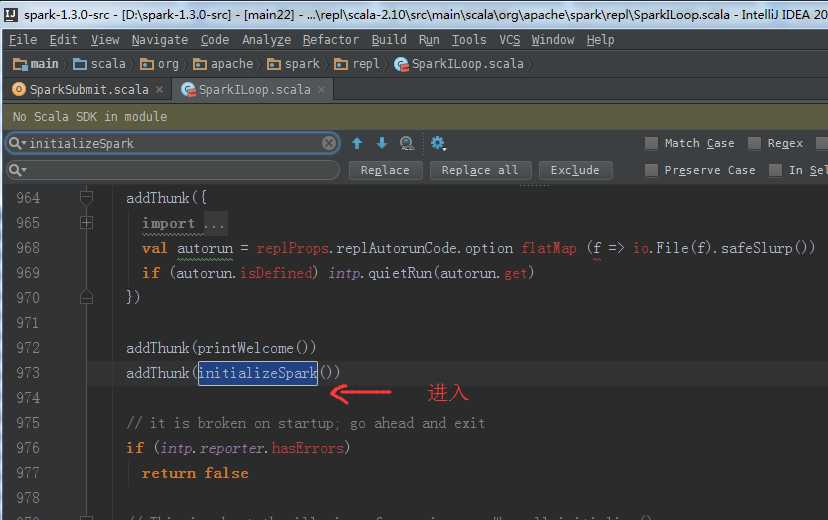Image resolution: width=828 pixels, height=520 pixels.
Task: Open the Edit menu
Action: tap(63, 40)
